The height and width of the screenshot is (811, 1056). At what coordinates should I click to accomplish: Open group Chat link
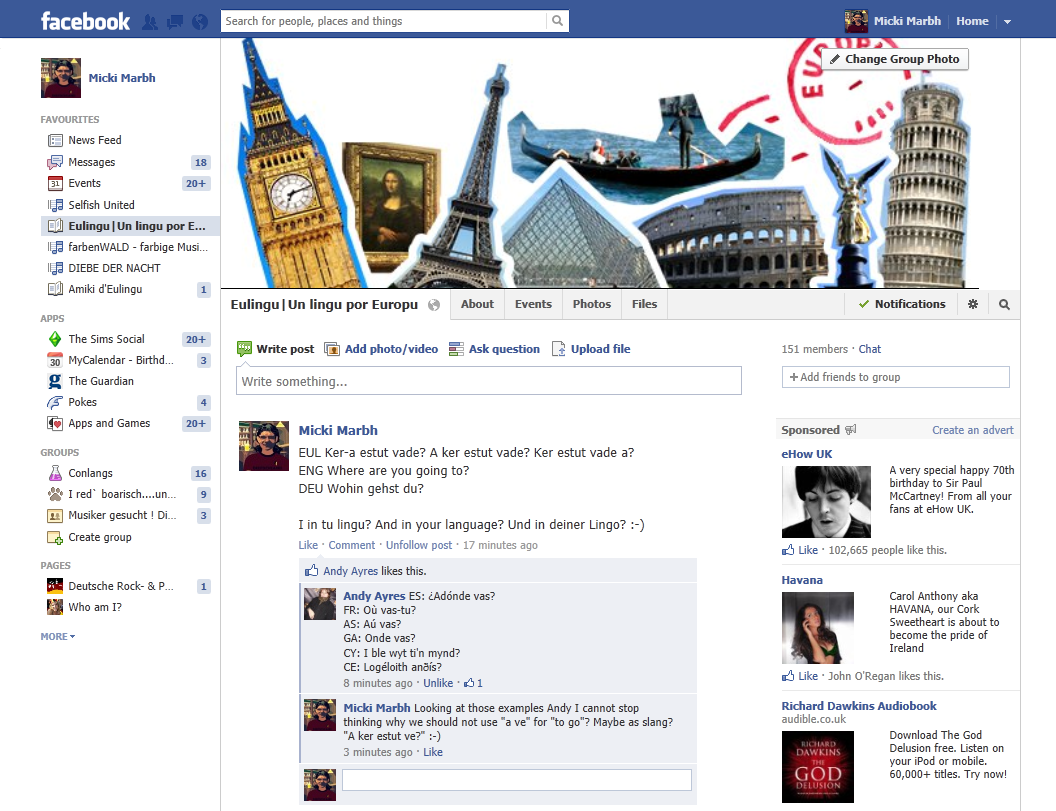tap(869, 349)
